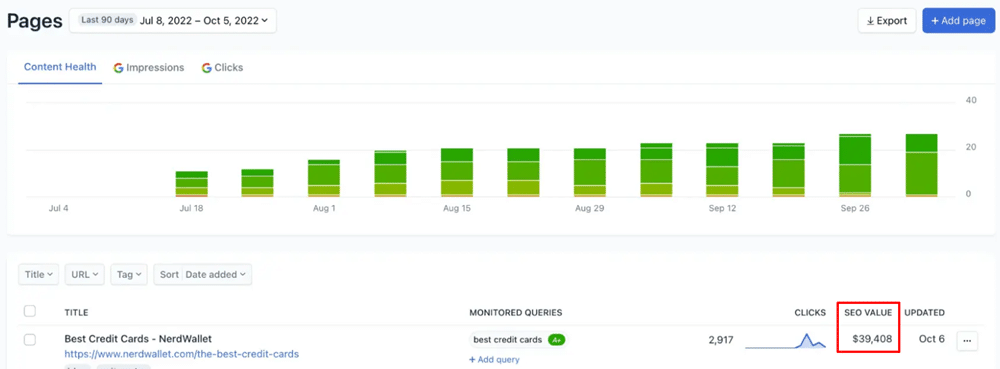Open the Title filter dropdown

38,275
